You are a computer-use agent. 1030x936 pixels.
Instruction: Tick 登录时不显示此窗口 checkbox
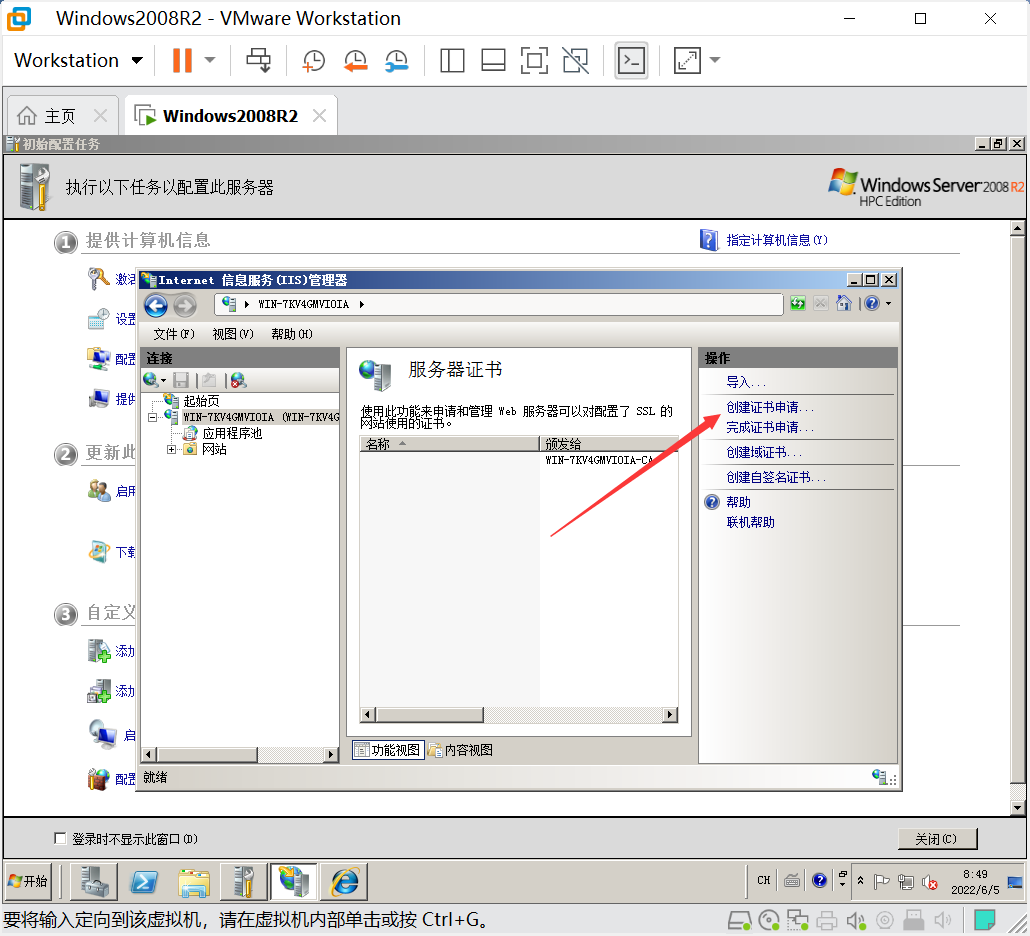point(60,839)
